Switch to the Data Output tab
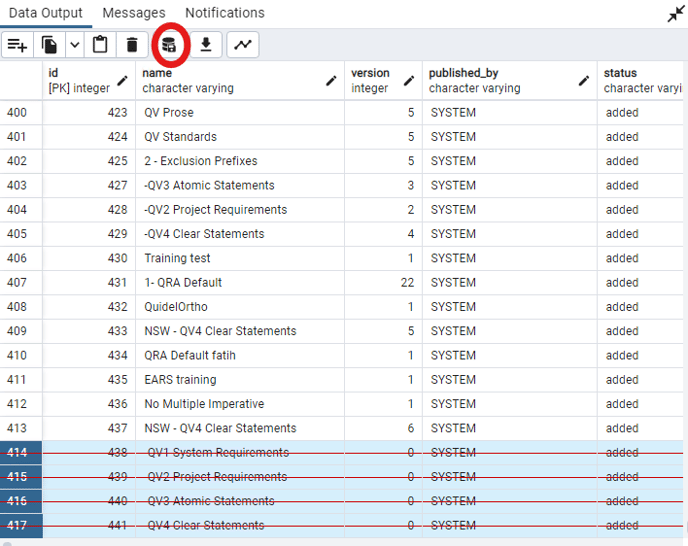The image size is (688, 546). [x=46, y=13]
